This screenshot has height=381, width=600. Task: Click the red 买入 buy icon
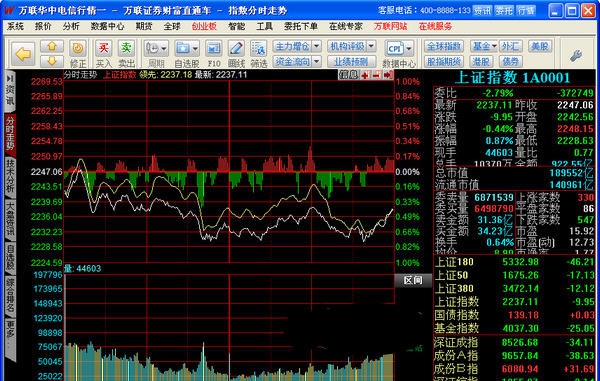click(104, 48)
